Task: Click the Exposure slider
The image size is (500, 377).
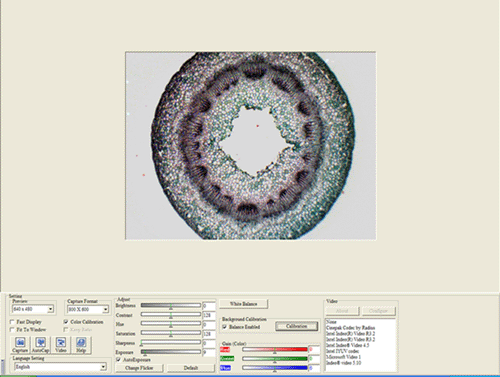Action: coord(171,352)
